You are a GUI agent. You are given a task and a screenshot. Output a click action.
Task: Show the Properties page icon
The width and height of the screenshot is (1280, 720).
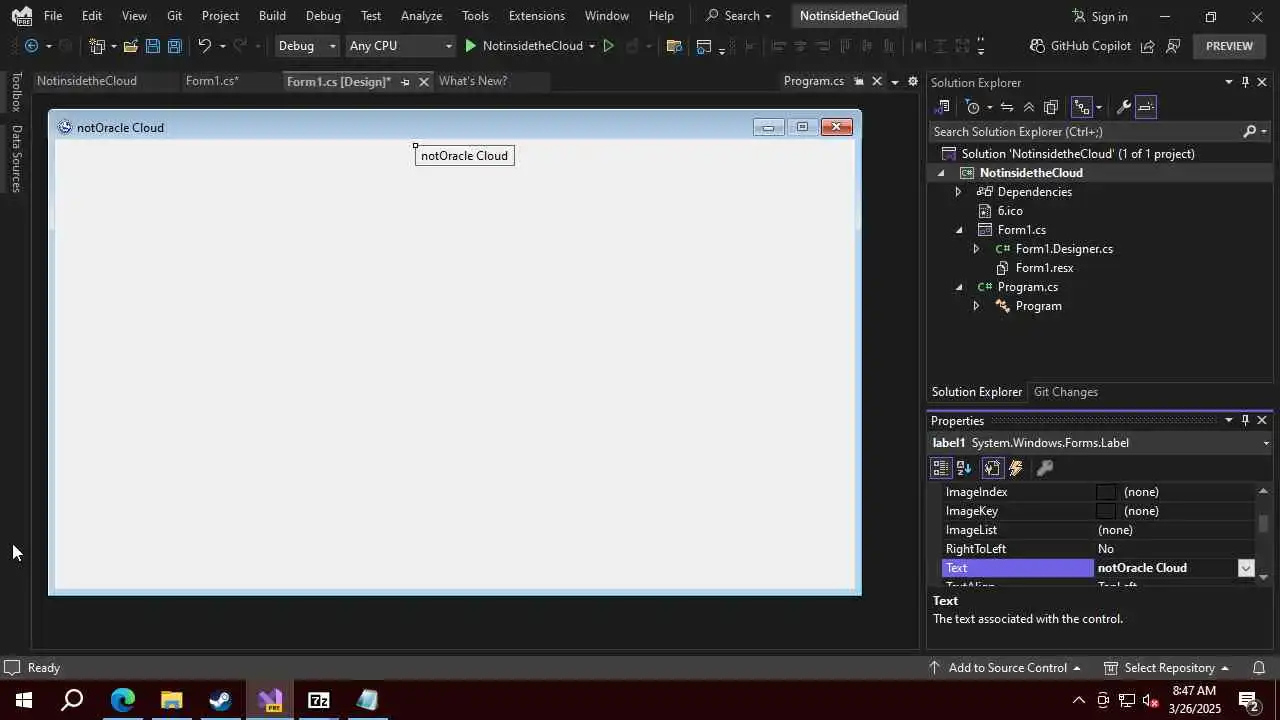(x=992, y=468)
